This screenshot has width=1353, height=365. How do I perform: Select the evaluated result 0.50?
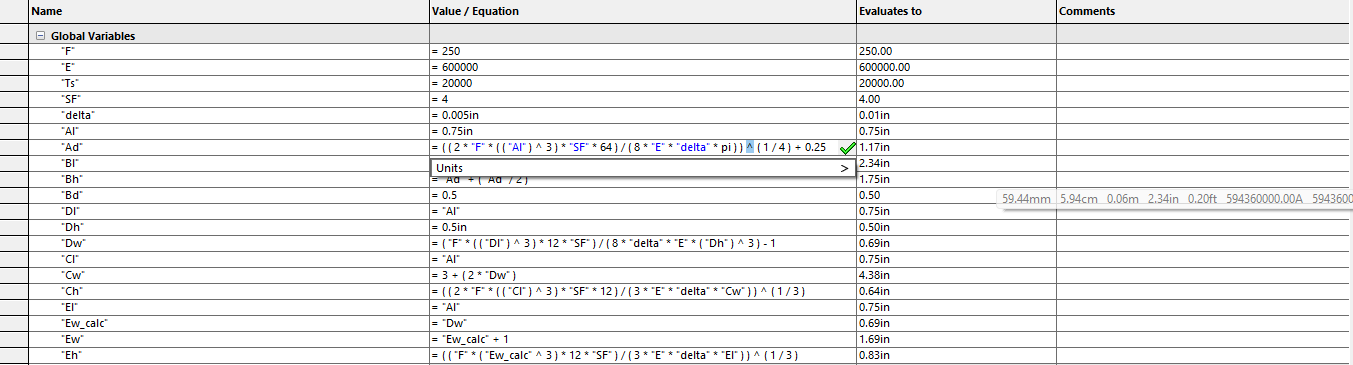coord(956,195)
